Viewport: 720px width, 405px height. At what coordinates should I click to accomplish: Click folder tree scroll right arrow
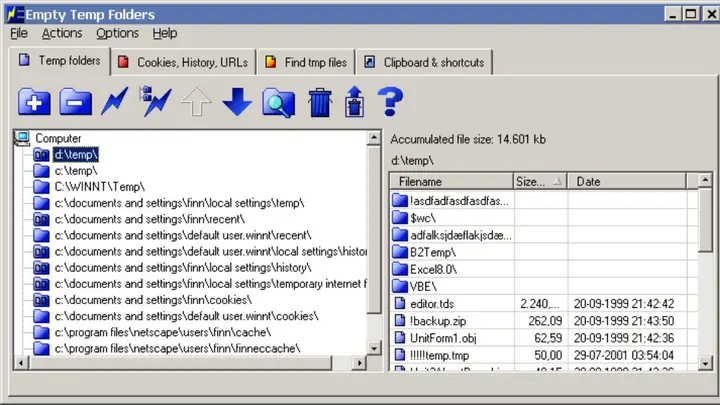pyautogui.click(x=360, y=363)
